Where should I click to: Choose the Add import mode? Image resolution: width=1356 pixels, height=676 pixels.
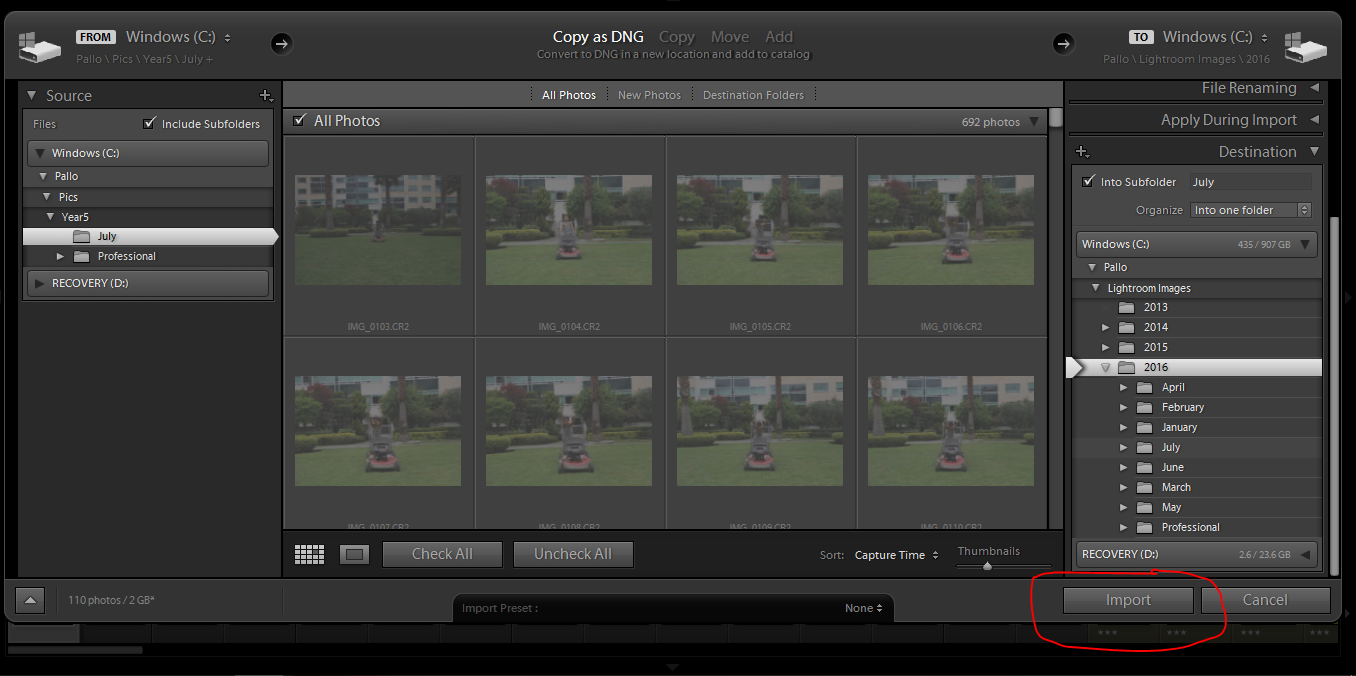click(x=779, y=37)
